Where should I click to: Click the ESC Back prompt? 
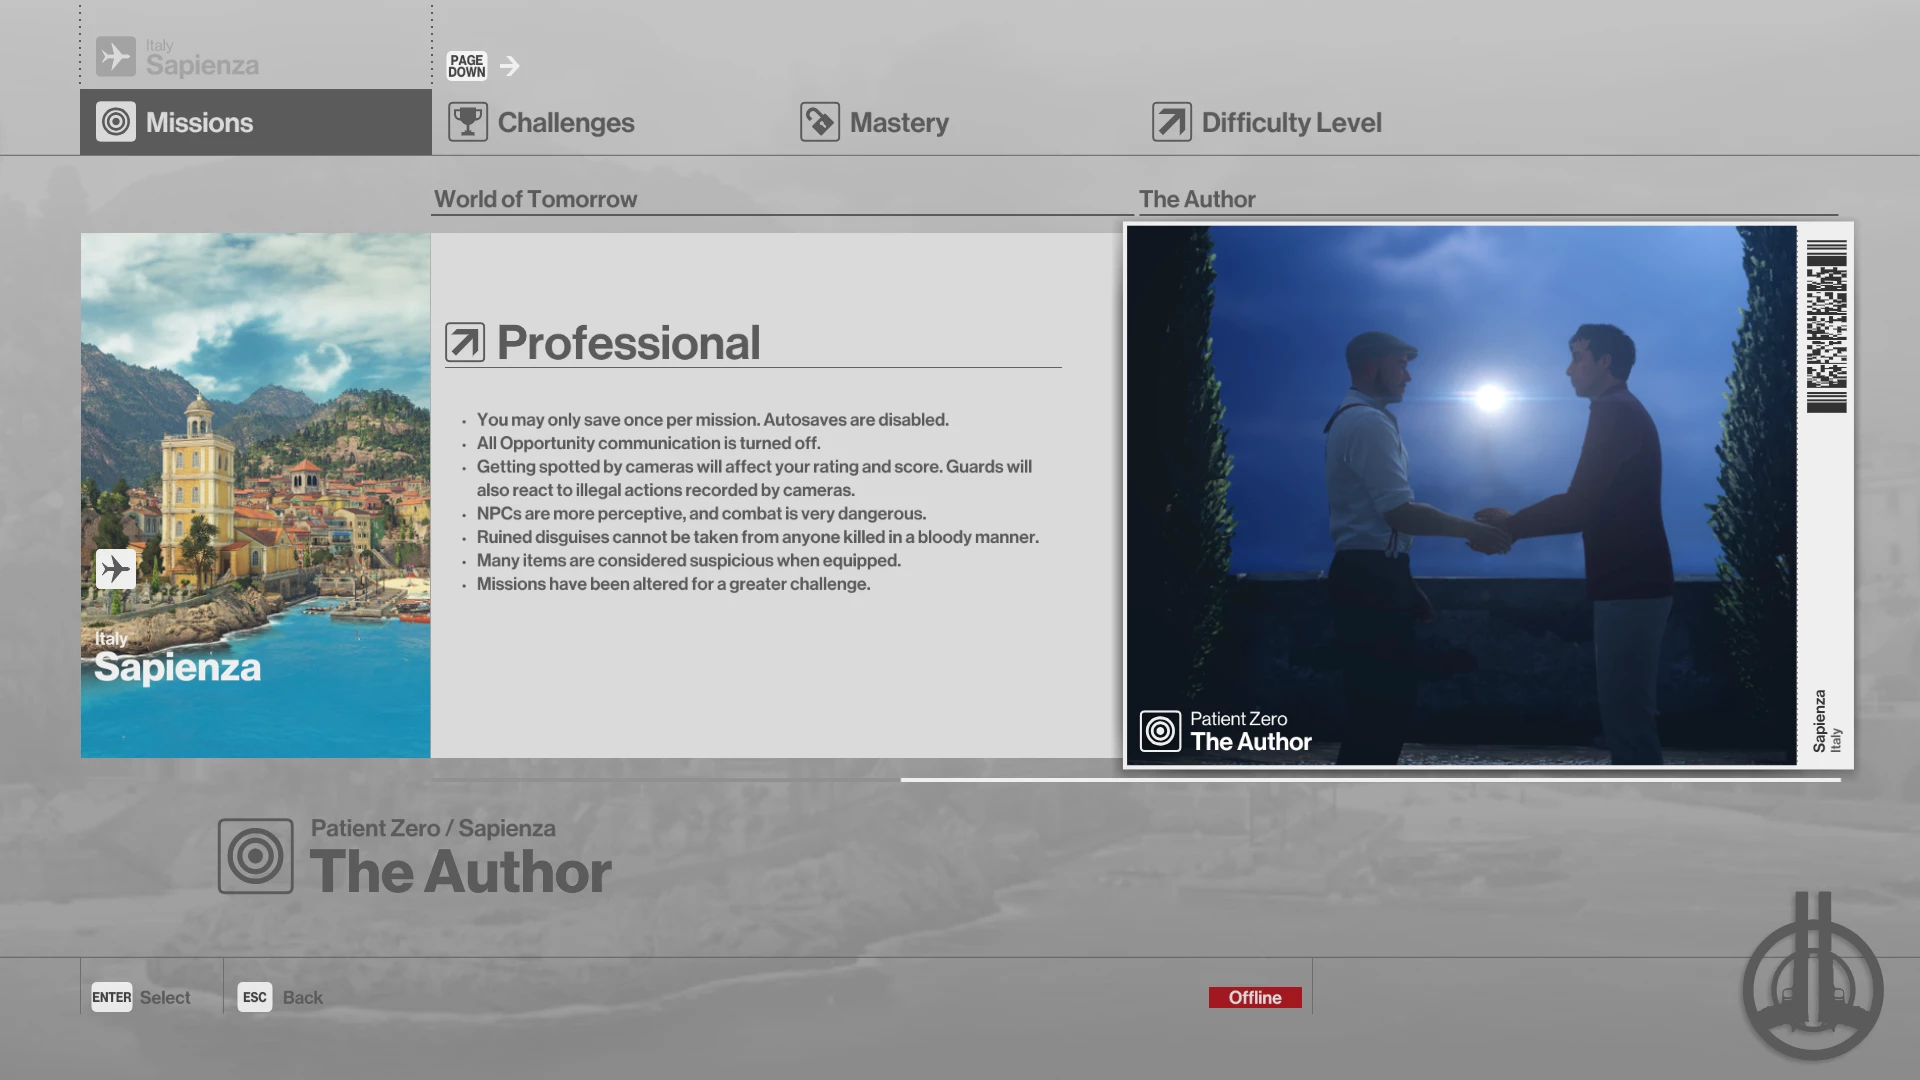(280, 997)
